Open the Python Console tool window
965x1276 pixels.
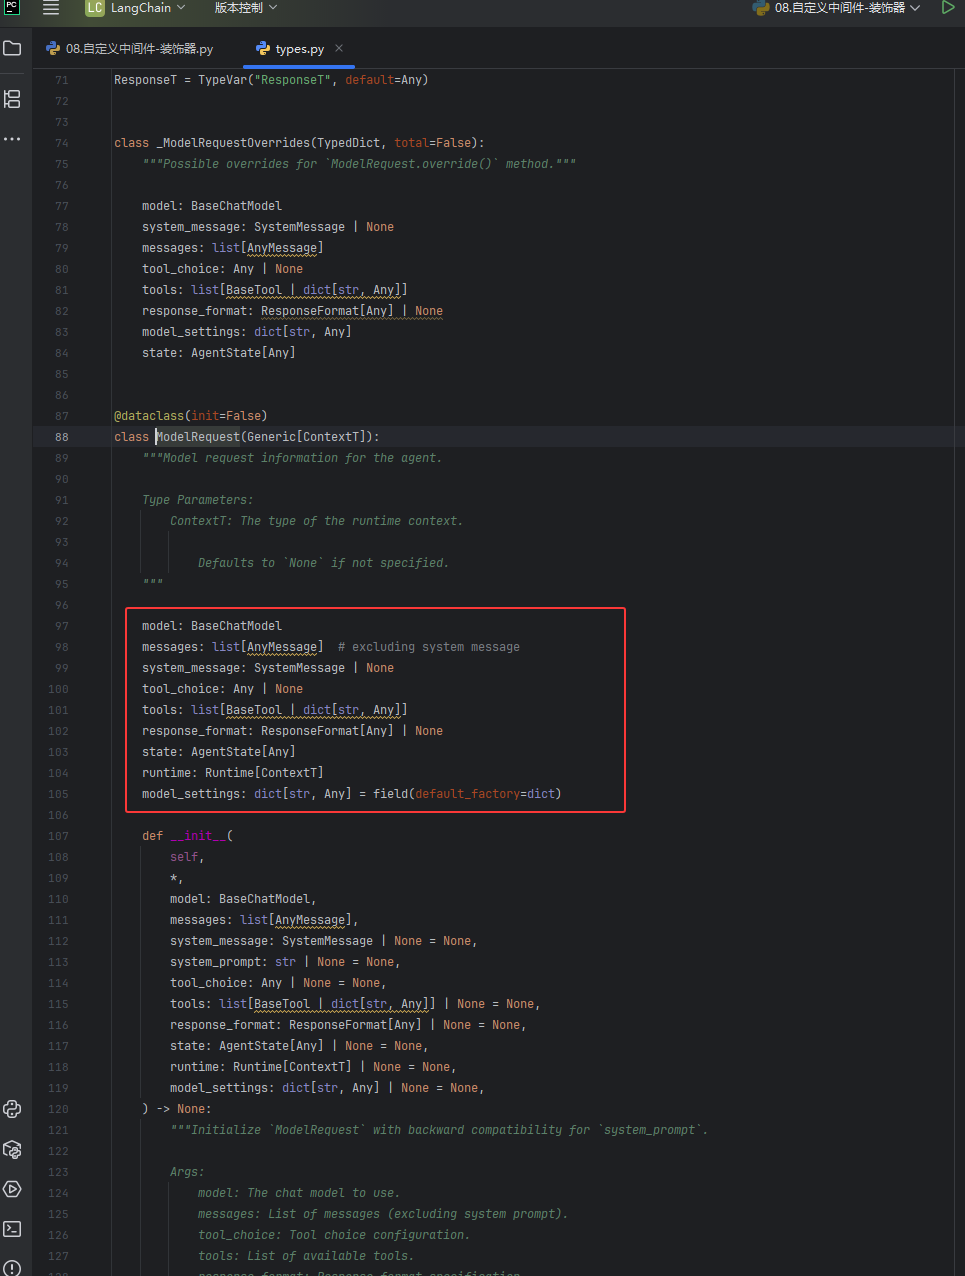(x=12, y=1108)
